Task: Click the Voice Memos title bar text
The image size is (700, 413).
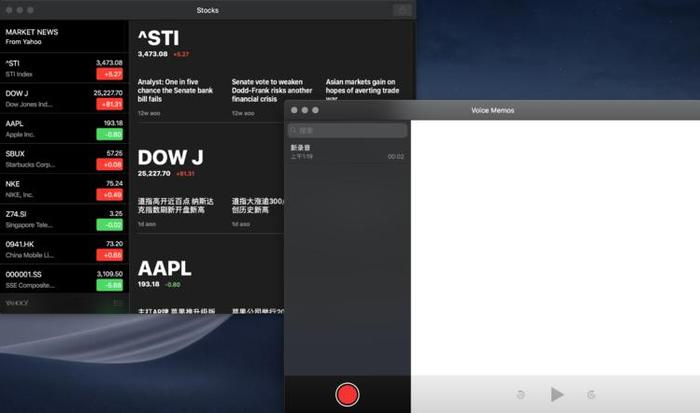Action: click(x=493, y=110)
